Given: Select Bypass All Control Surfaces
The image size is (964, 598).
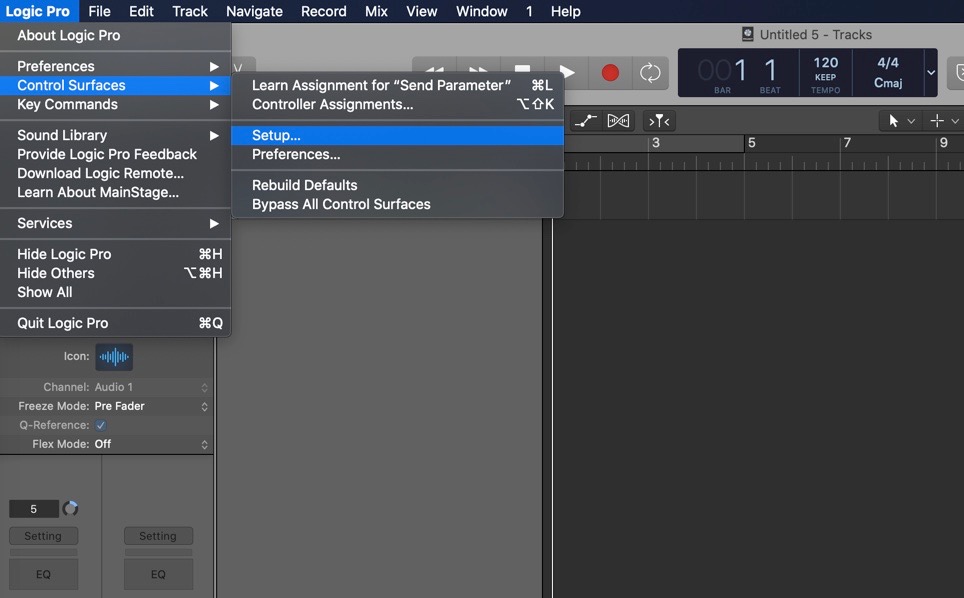Looking at the screenshot, I should pyautogui.click(x=341, y=204).
